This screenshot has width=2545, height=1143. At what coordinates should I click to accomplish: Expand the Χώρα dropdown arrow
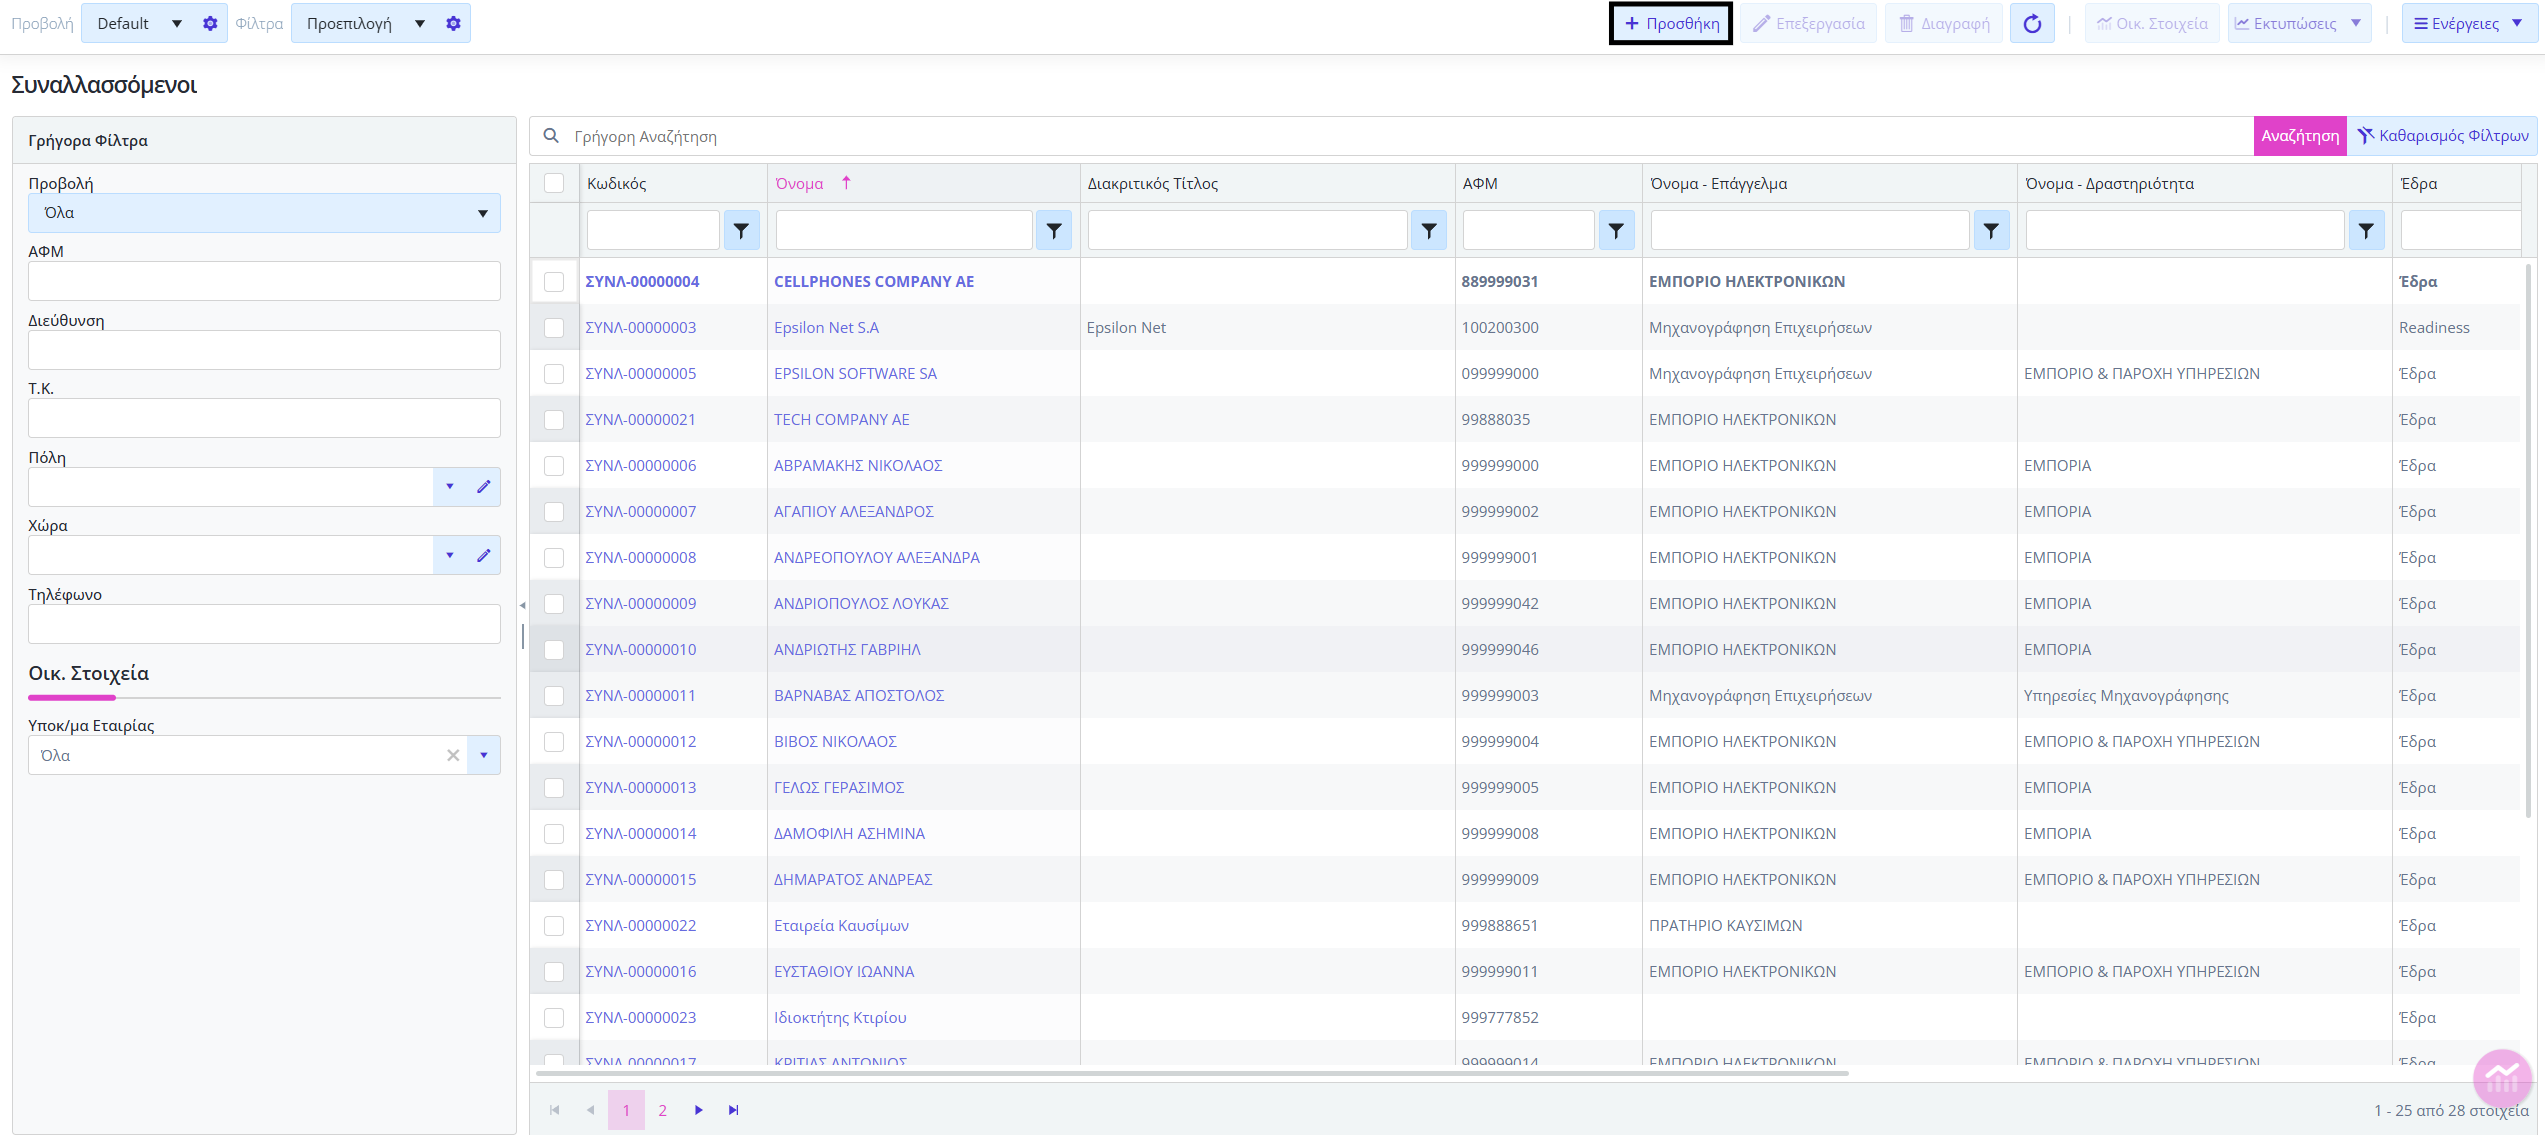(x=450, y=555)
